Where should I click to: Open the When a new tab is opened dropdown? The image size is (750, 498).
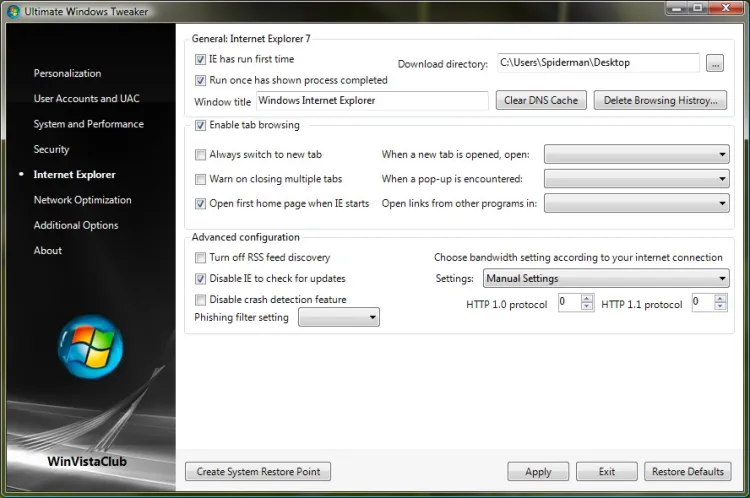coord(637,154)
